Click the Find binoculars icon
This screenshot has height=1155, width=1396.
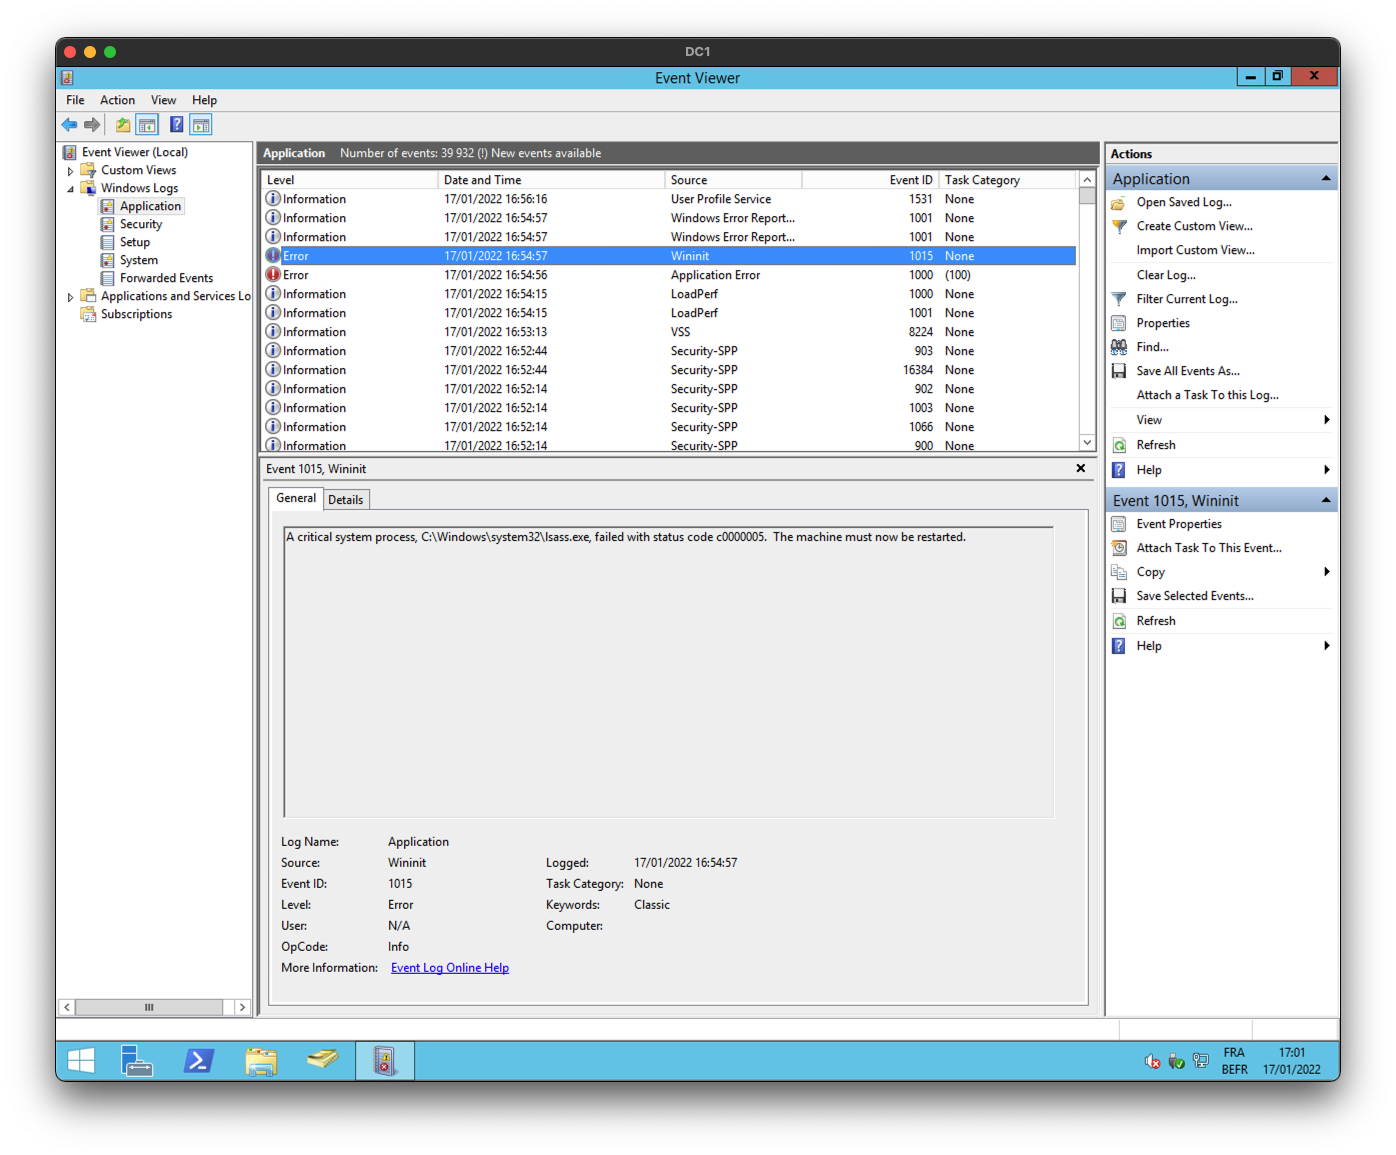pos(1119,347)
